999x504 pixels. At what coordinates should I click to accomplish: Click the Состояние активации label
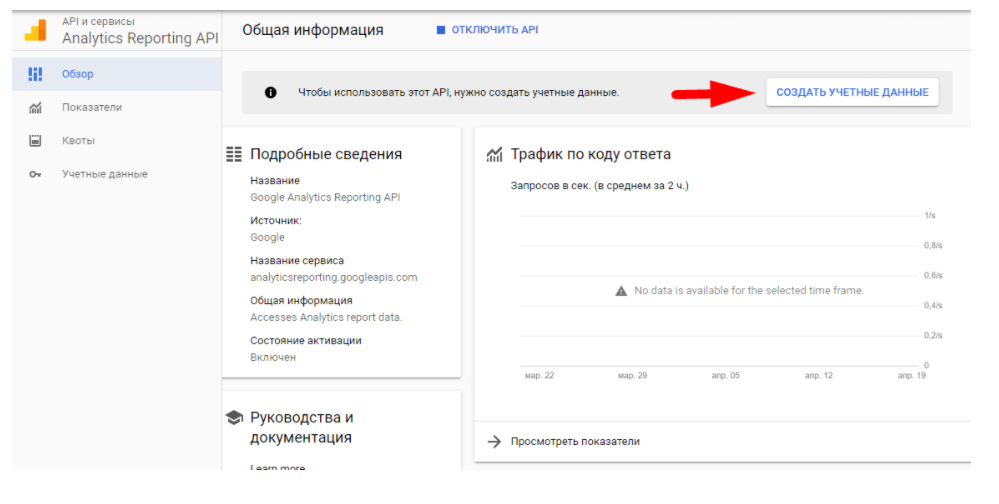click(x=306, y=341)
